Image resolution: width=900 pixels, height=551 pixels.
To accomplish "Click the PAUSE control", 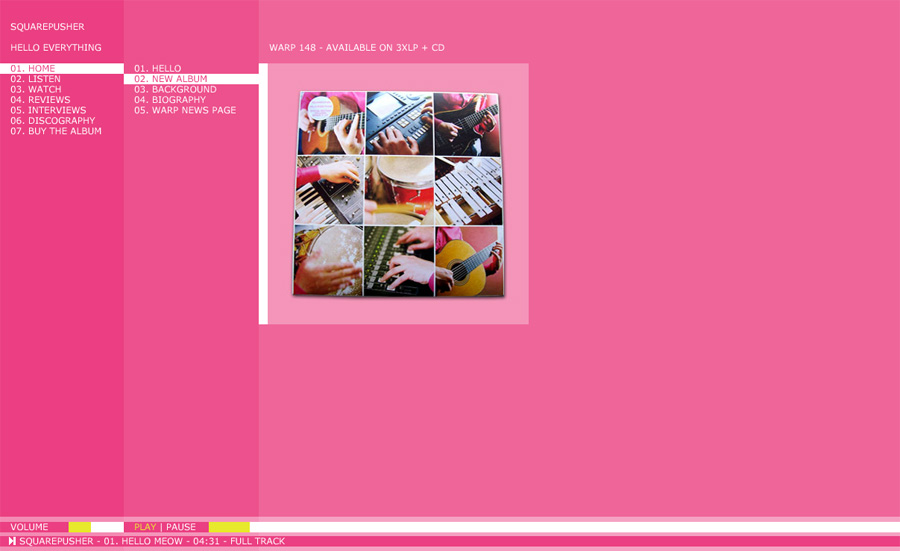I will (181, 527).
